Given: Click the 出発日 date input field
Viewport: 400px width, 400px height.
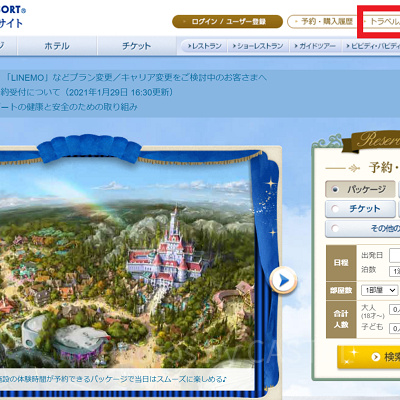Looking at the screenshot, I should click(395, 255).
